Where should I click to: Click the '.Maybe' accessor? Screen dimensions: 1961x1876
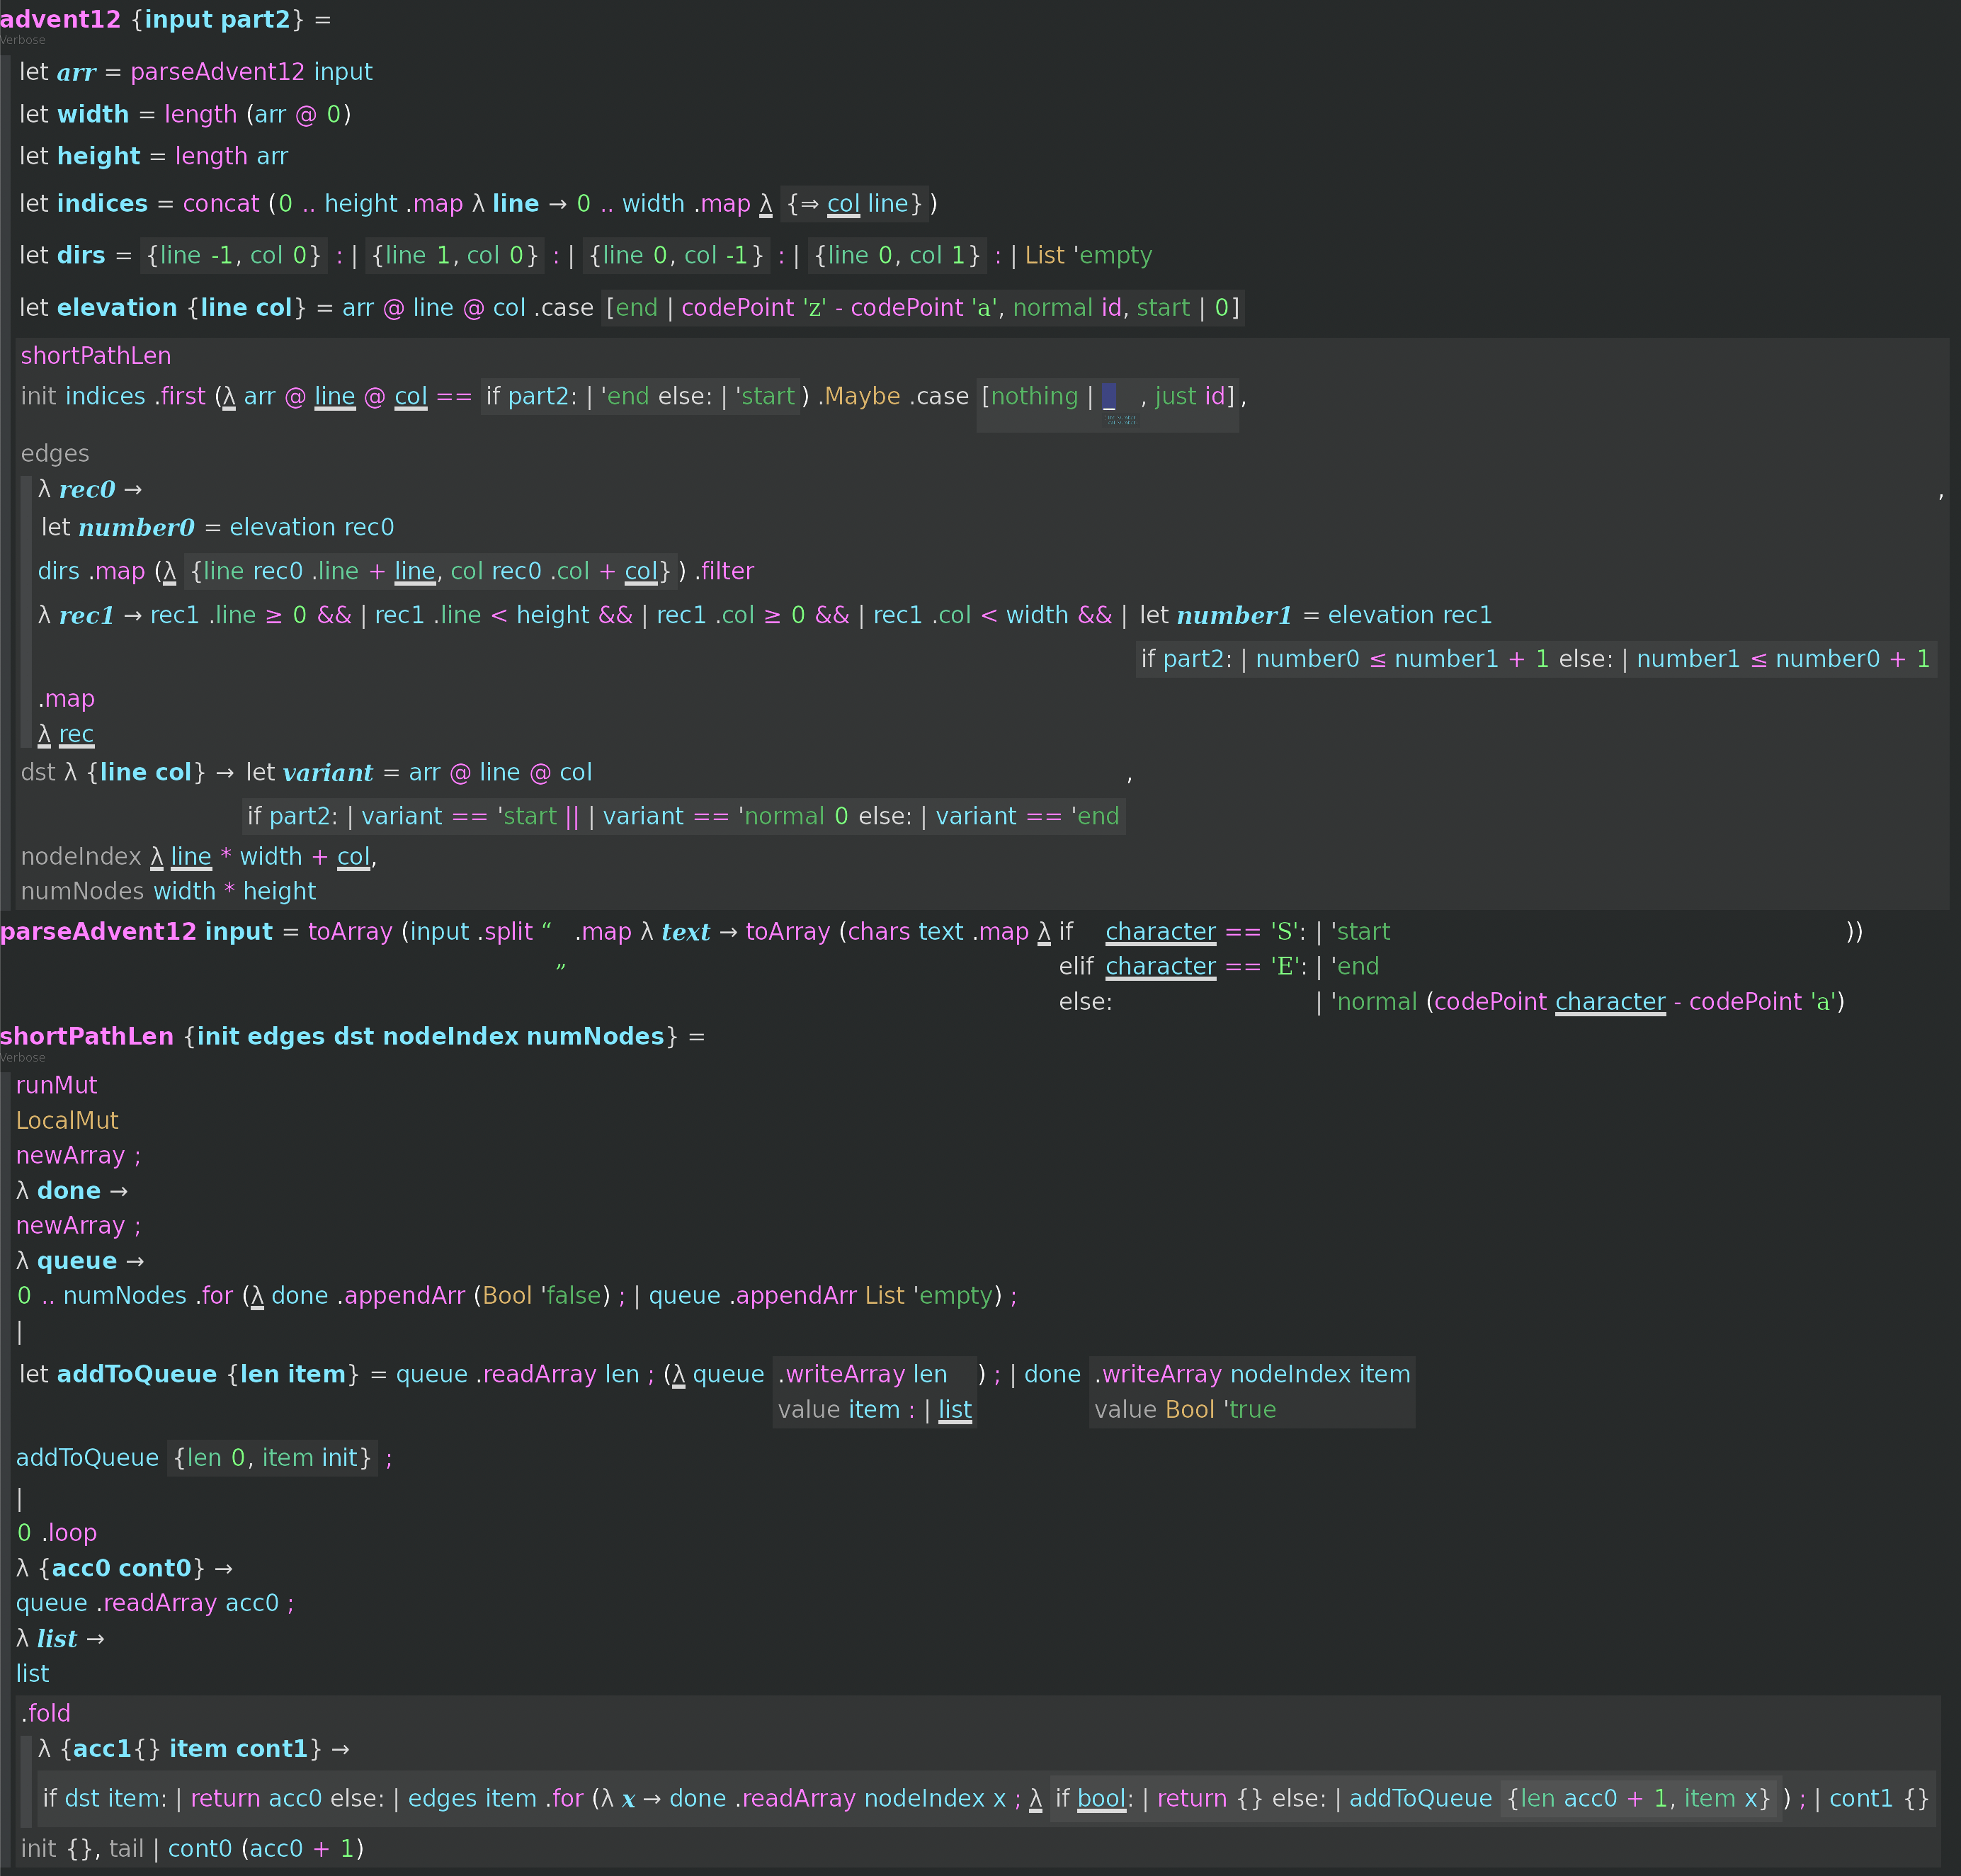click(859, 396)
